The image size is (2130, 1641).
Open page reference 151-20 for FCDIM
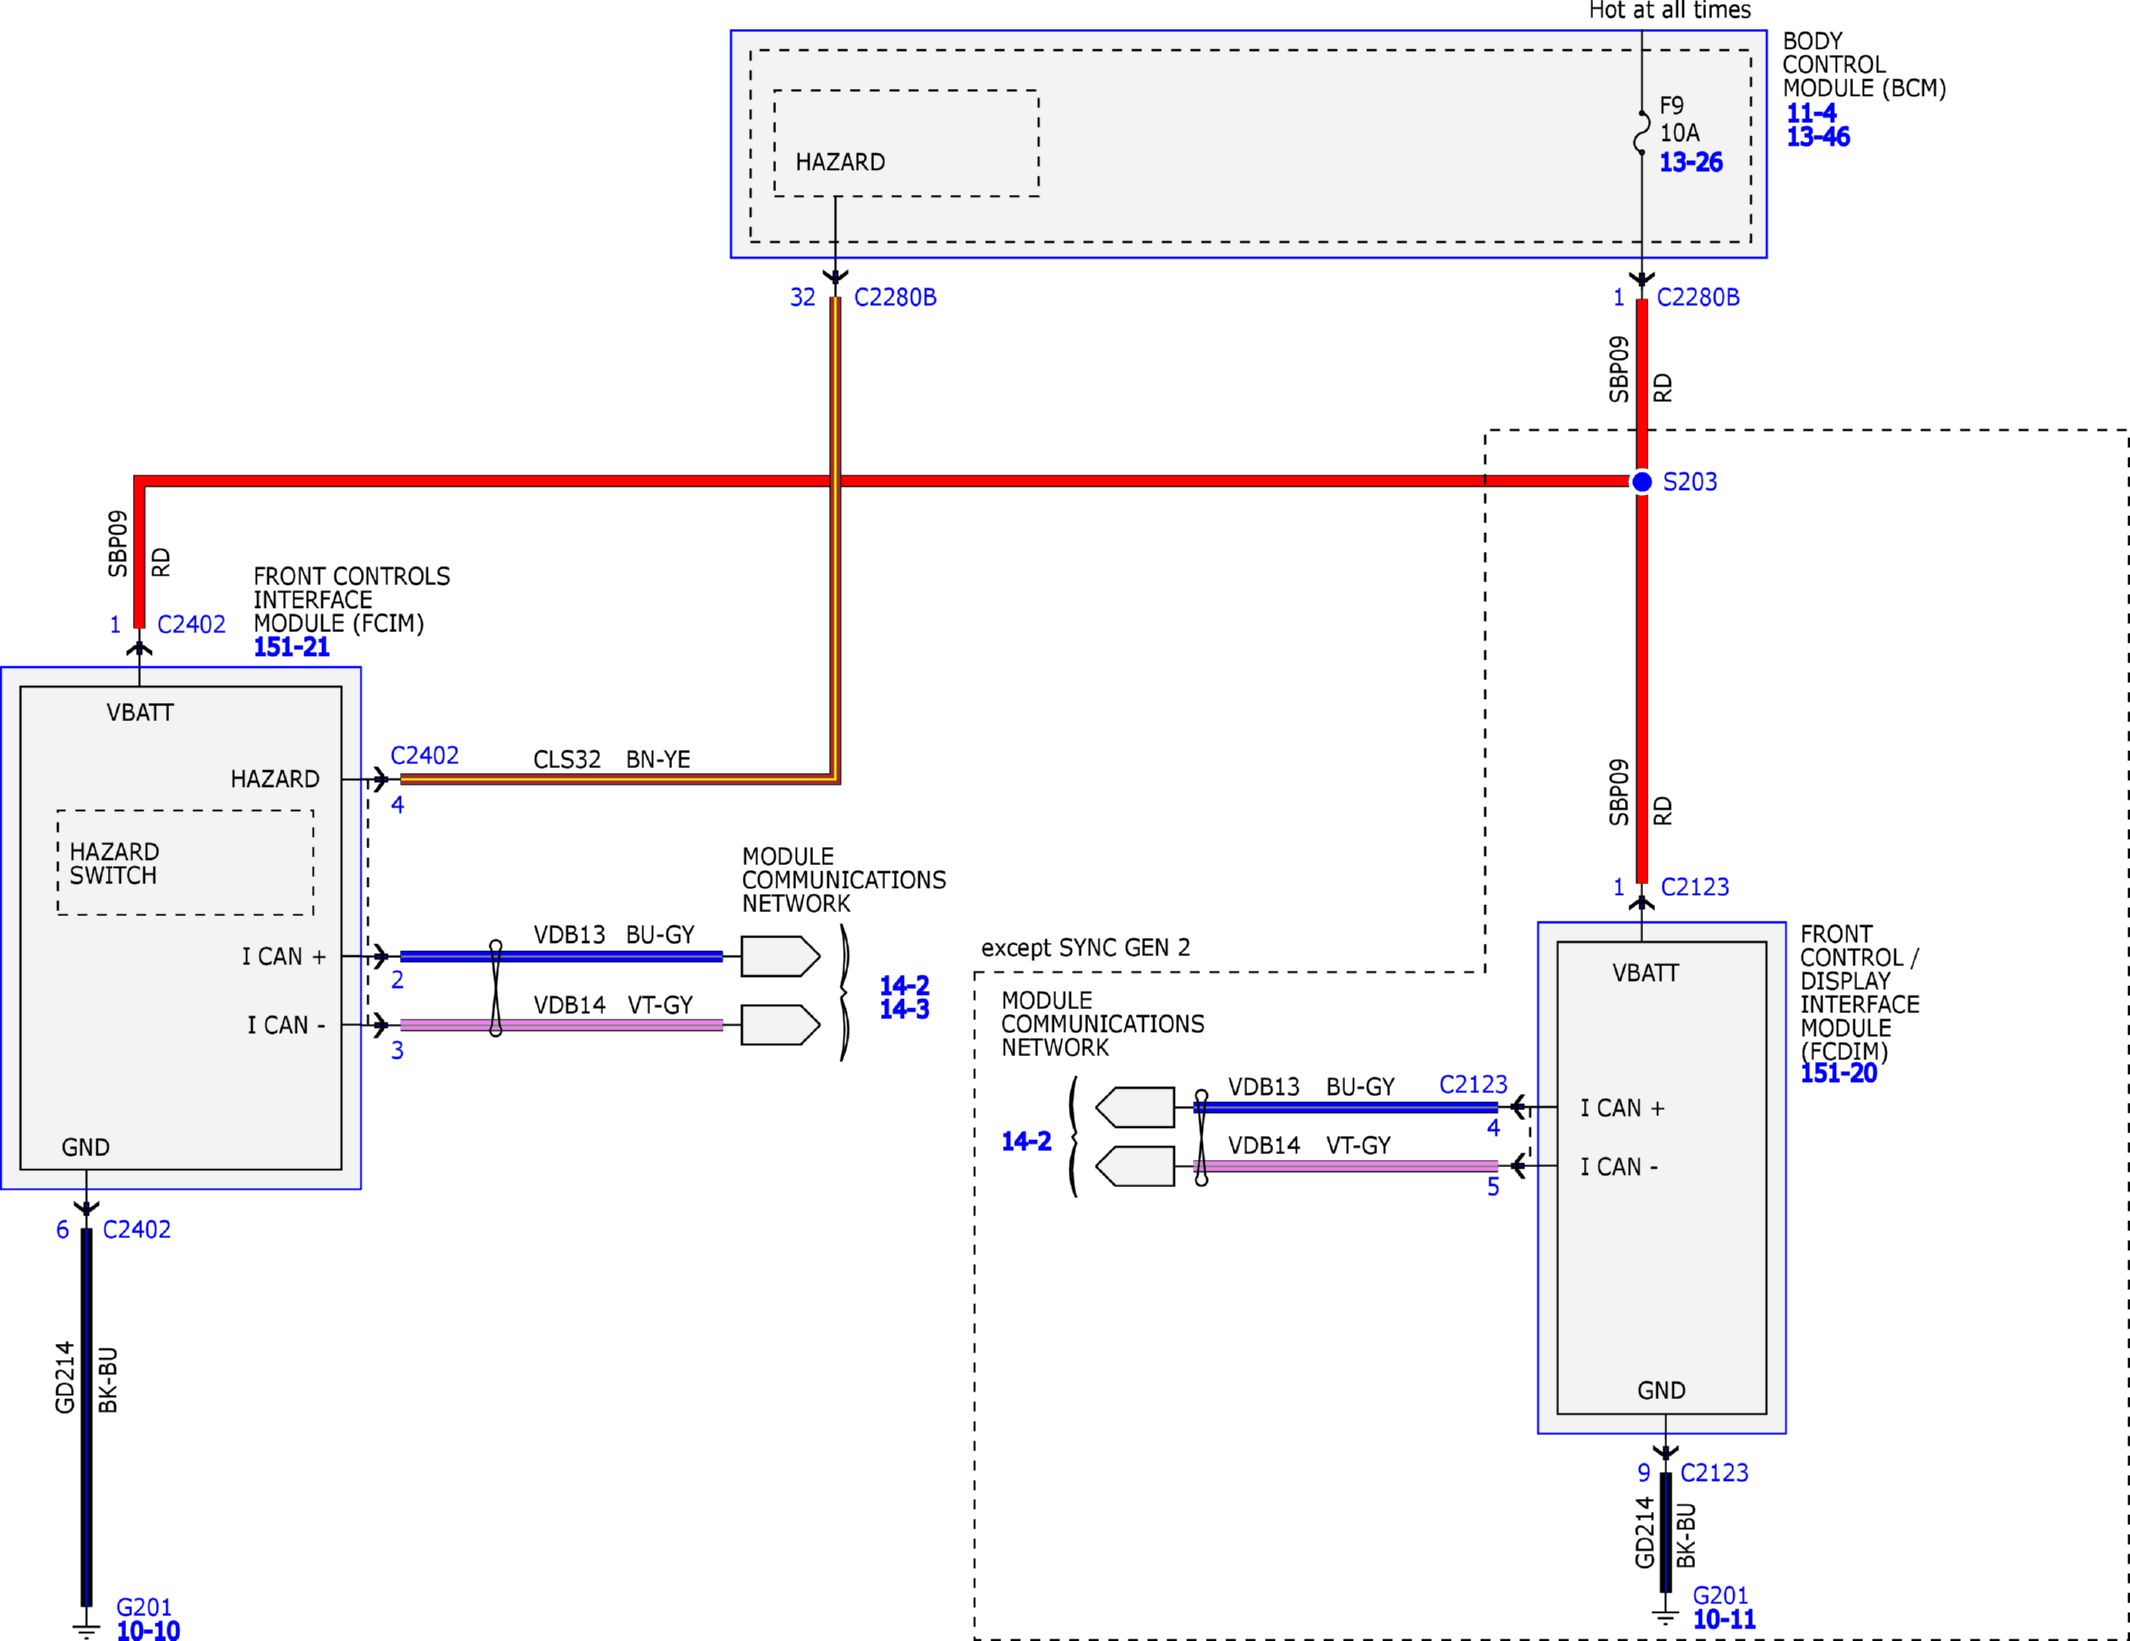click(x=1838, y=1074)
